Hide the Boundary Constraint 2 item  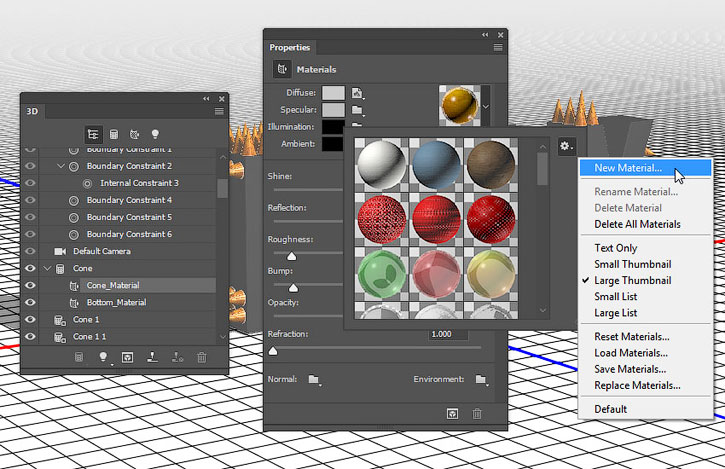tap(30, 166)
